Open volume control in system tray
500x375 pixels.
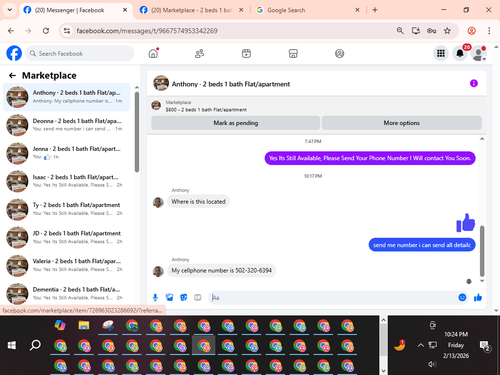(432, 364)
